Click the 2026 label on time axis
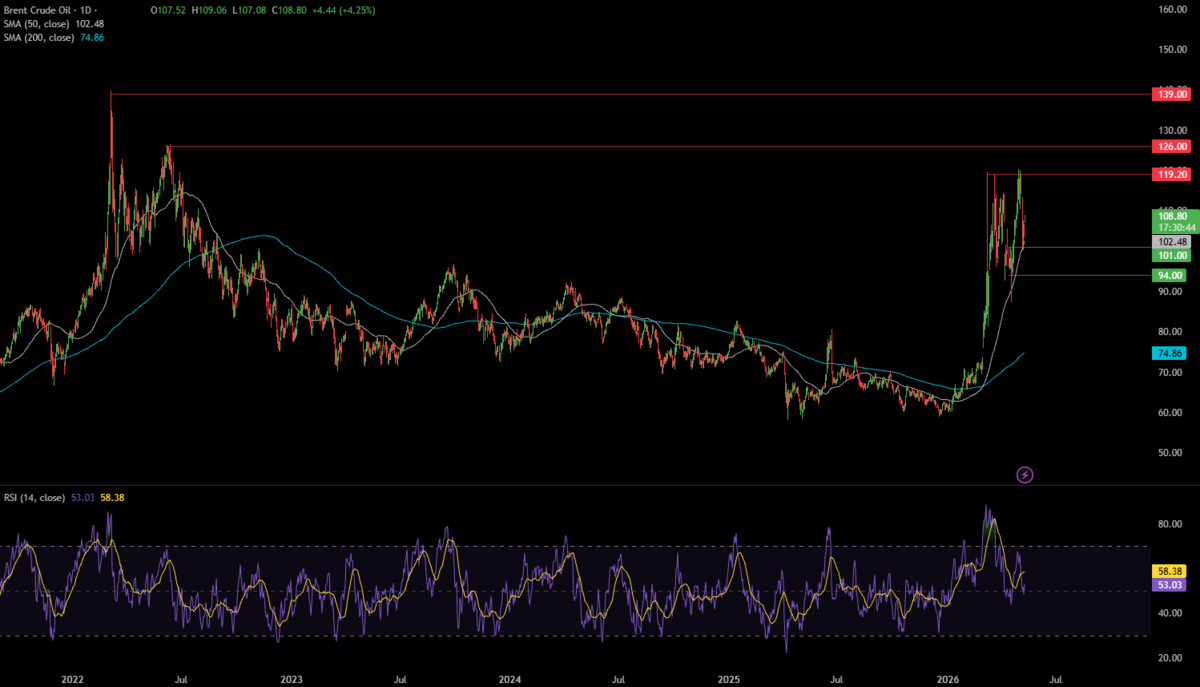This screenshot has width=1200, height=687. [x=947, y=678]
